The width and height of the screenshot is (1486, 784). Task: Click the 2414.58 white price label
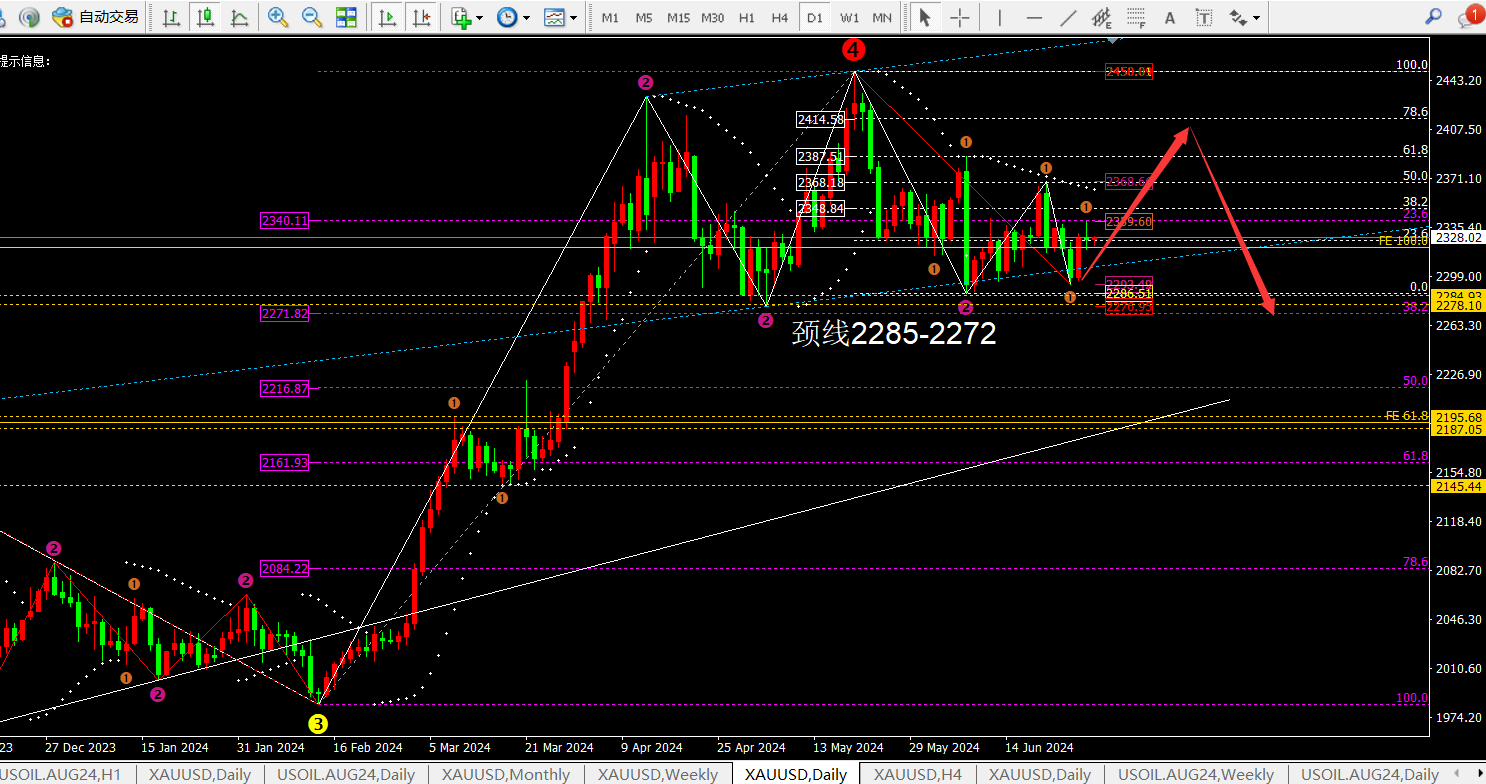click(821, 119)
